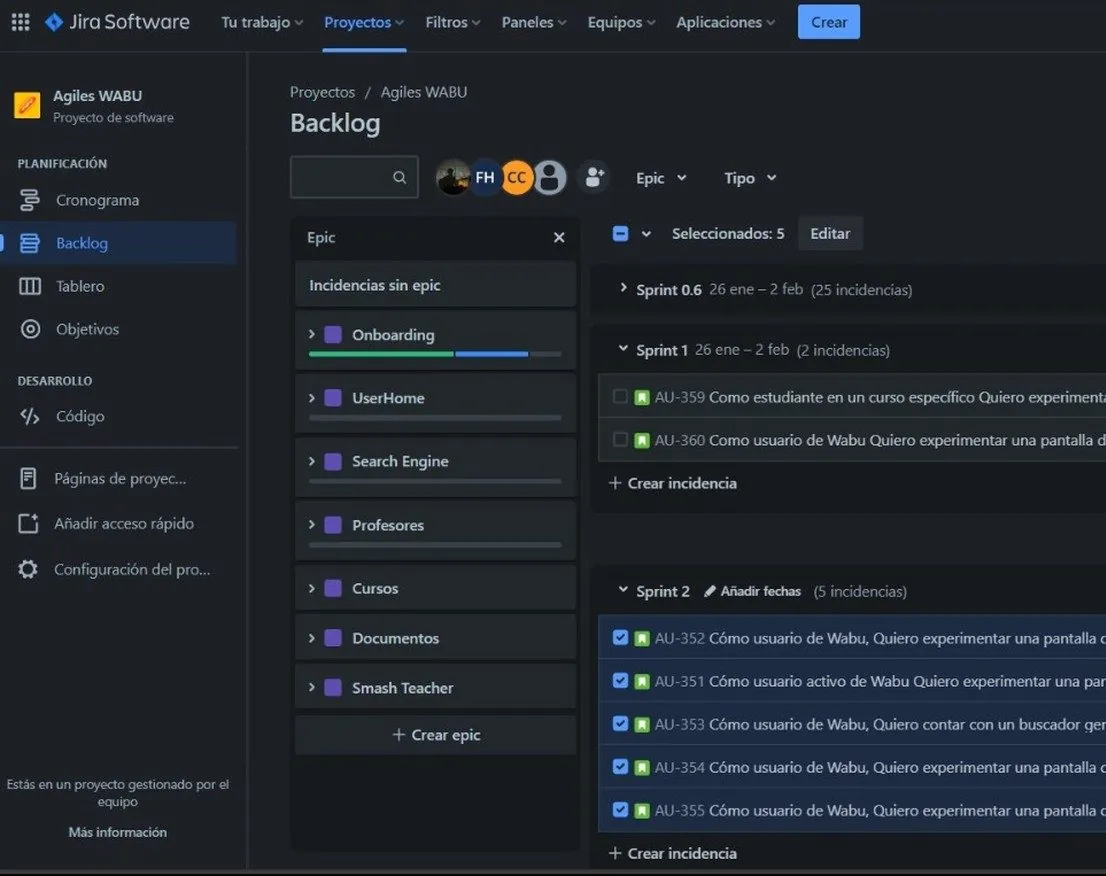Click Crear incidencia under Sprint 1
Image resolution: width=1106 pixels, height=876 pixels.
pyautogui.click(x=673, y=483)
